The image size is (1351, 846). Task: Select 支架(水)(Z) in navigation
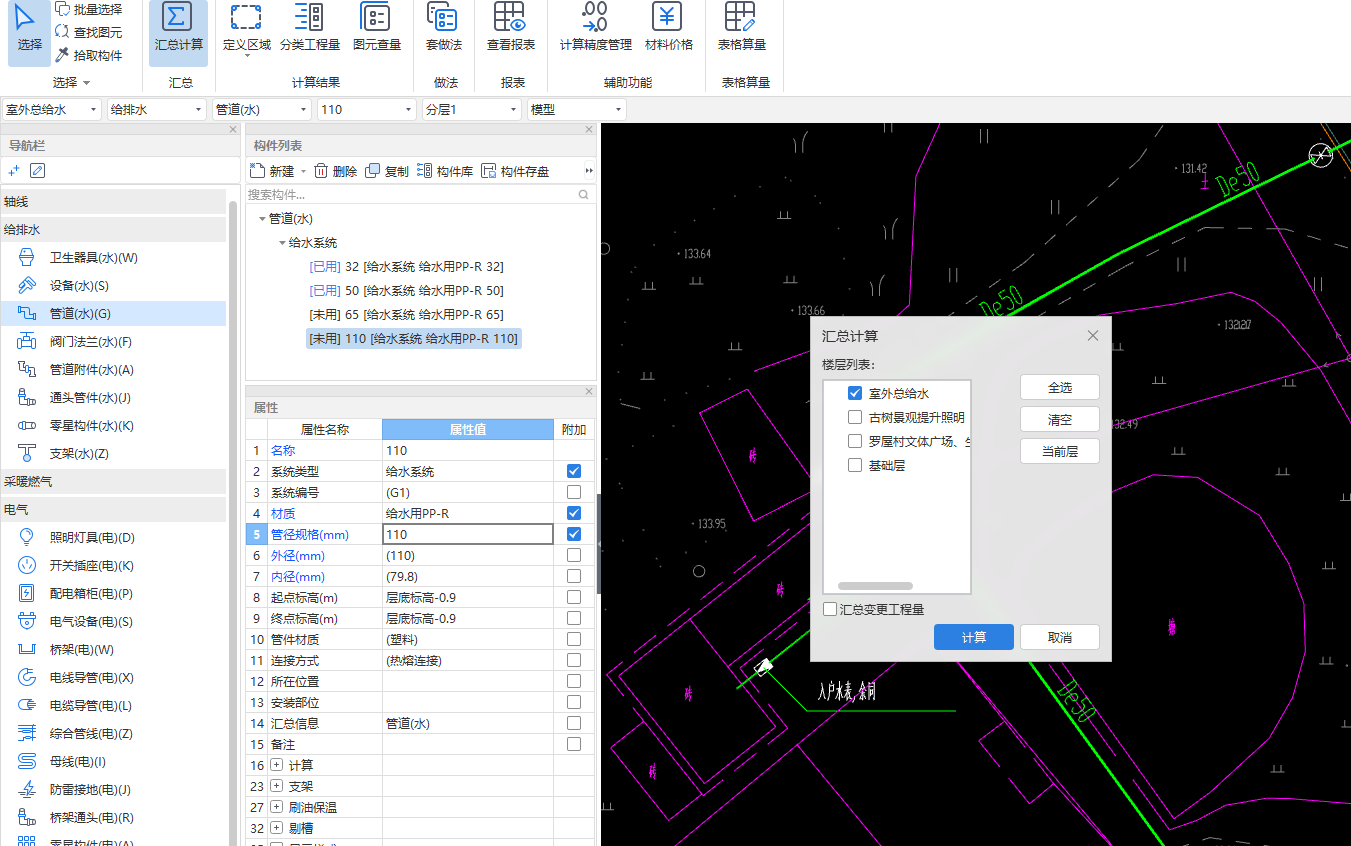pyautogui.click(x=113, y=454)
